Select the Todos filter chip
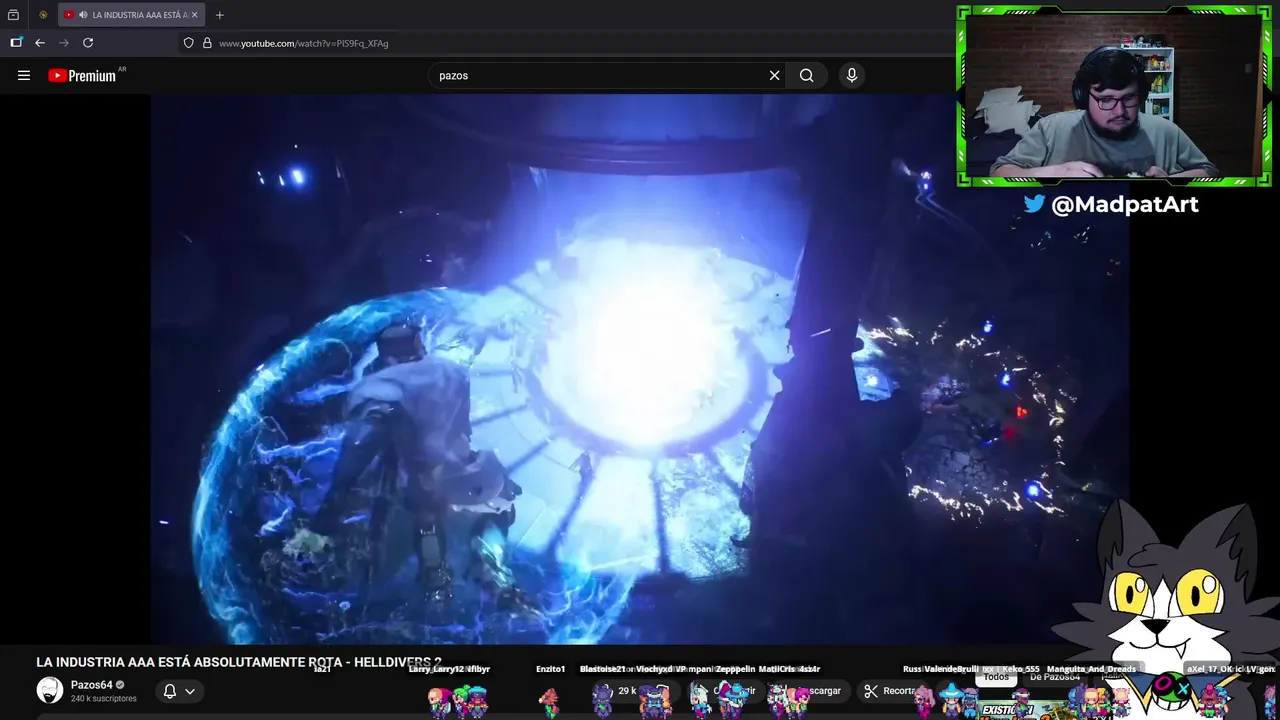 [x=996, y=677]
